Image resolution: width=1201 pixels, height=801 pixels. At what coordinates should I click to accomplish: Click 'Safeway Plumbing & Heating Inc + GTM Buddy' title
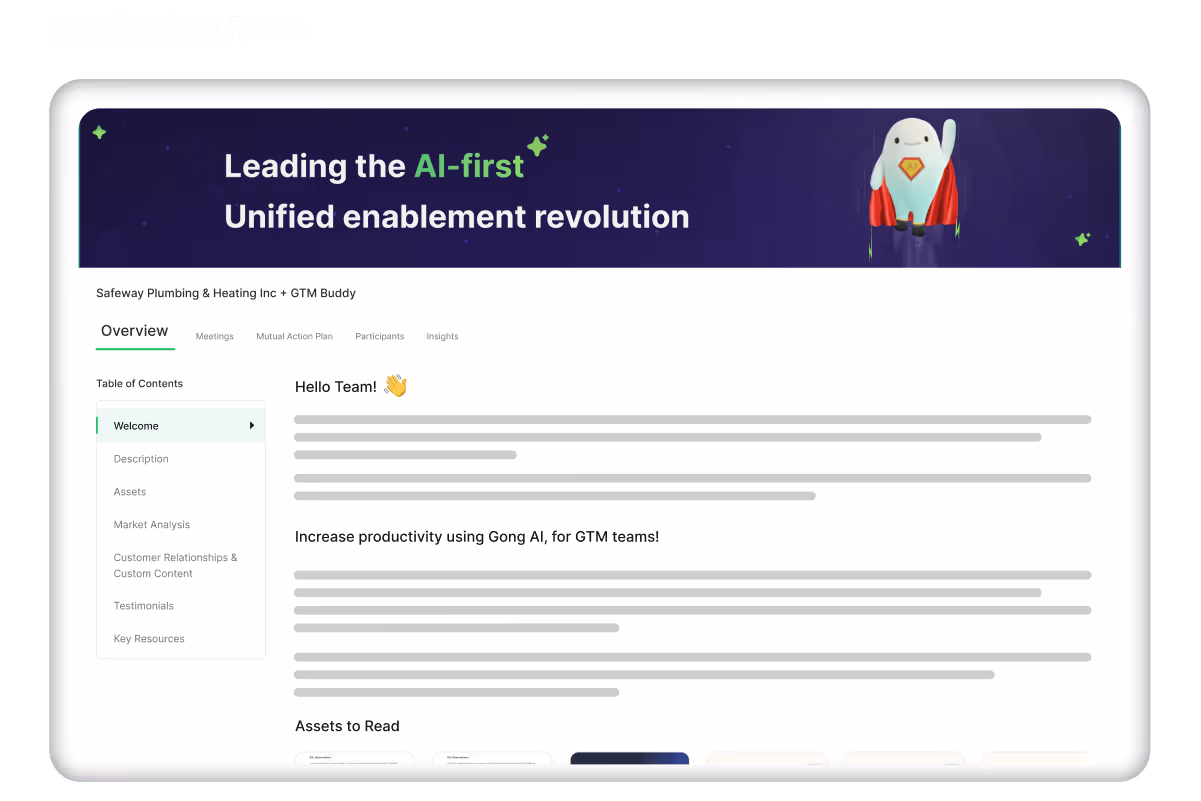click(x=226, y=293)
